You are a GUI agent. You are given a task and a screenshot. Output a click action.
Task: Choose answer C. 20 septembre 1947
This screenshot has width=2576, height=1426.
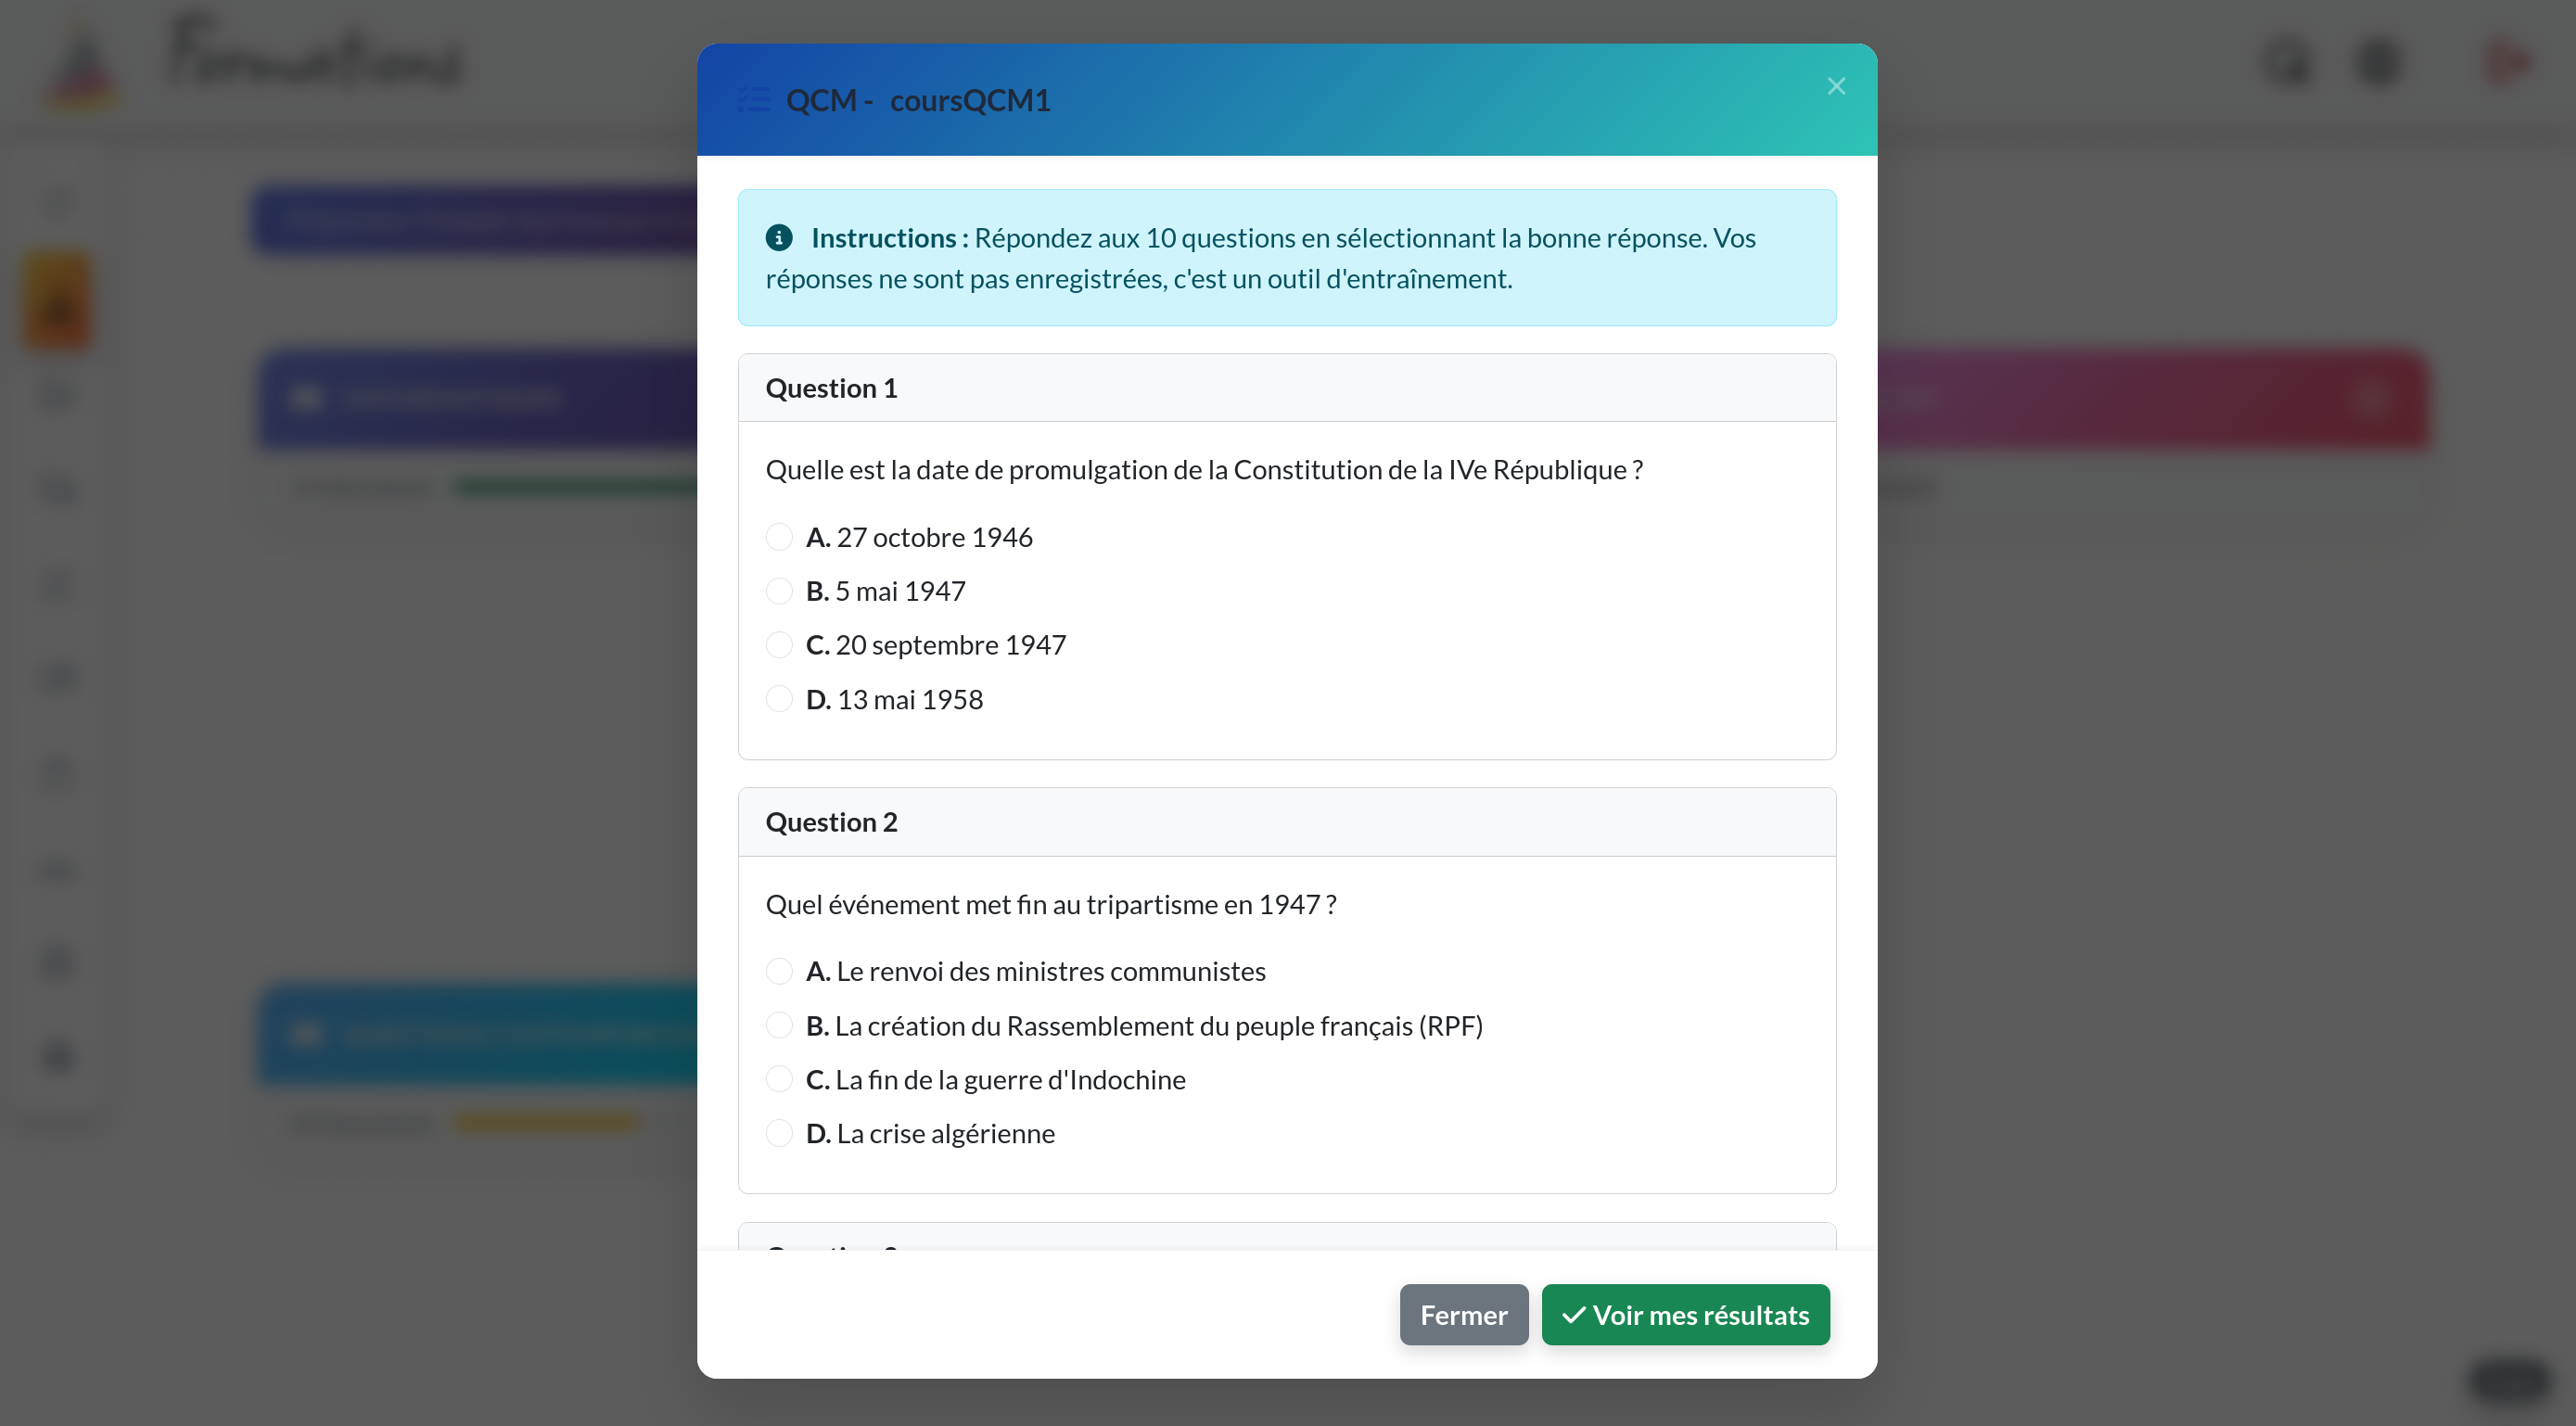point(779,645)
